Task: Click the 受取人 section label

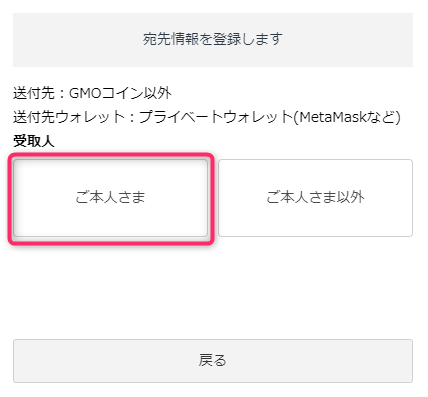Action: (x=34, y=141)
